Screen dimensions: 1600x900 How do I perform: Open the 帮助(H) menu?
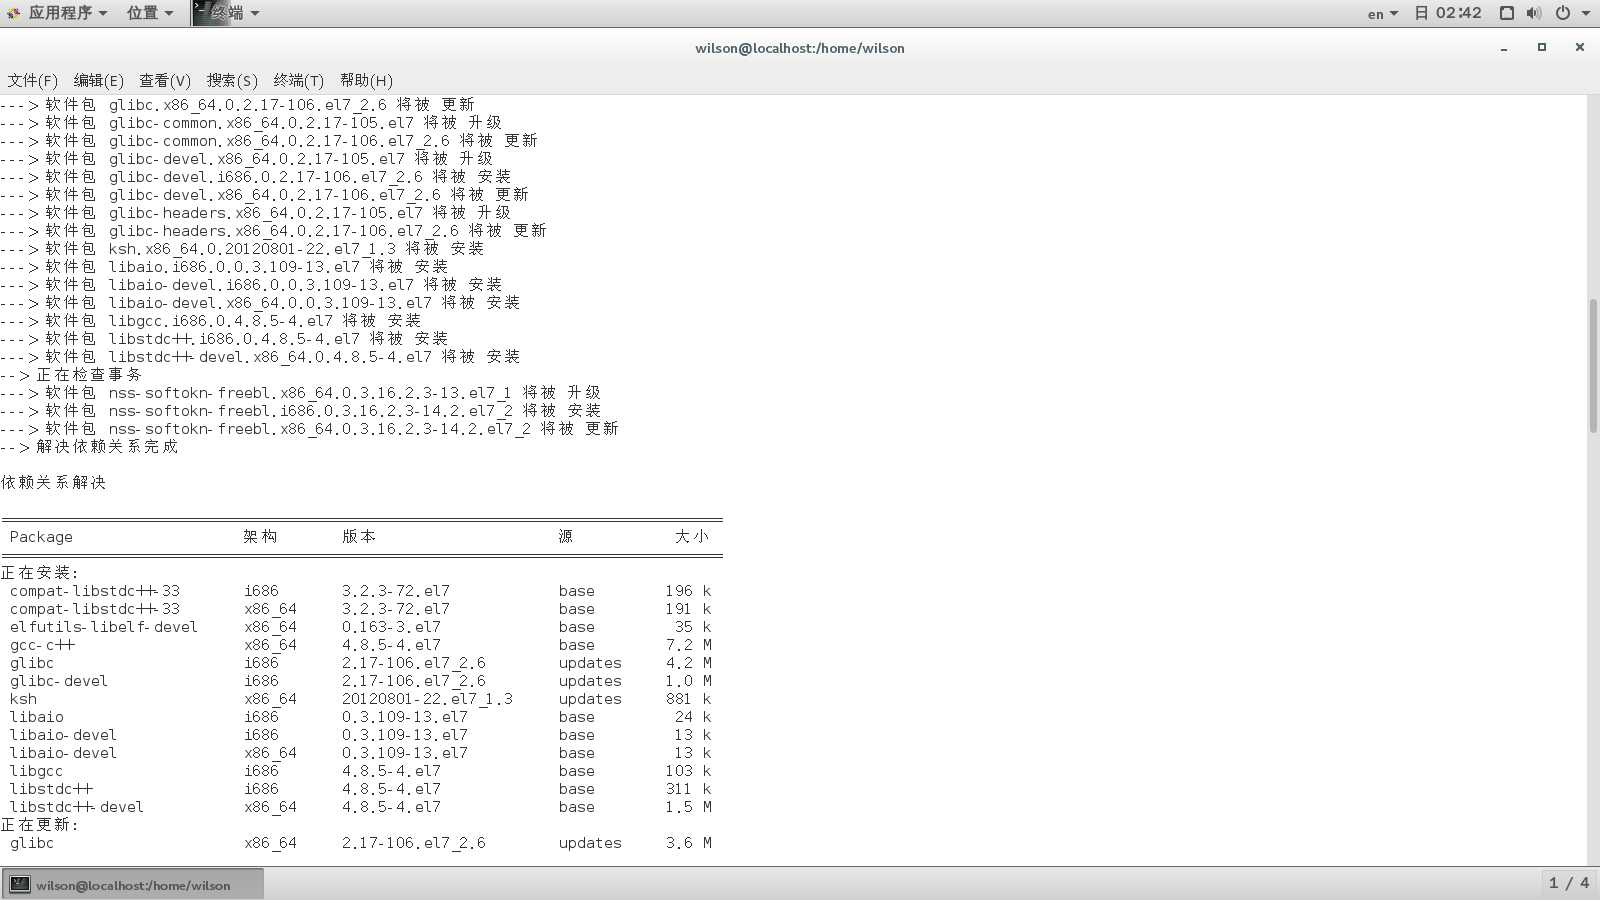coord(366,80)
